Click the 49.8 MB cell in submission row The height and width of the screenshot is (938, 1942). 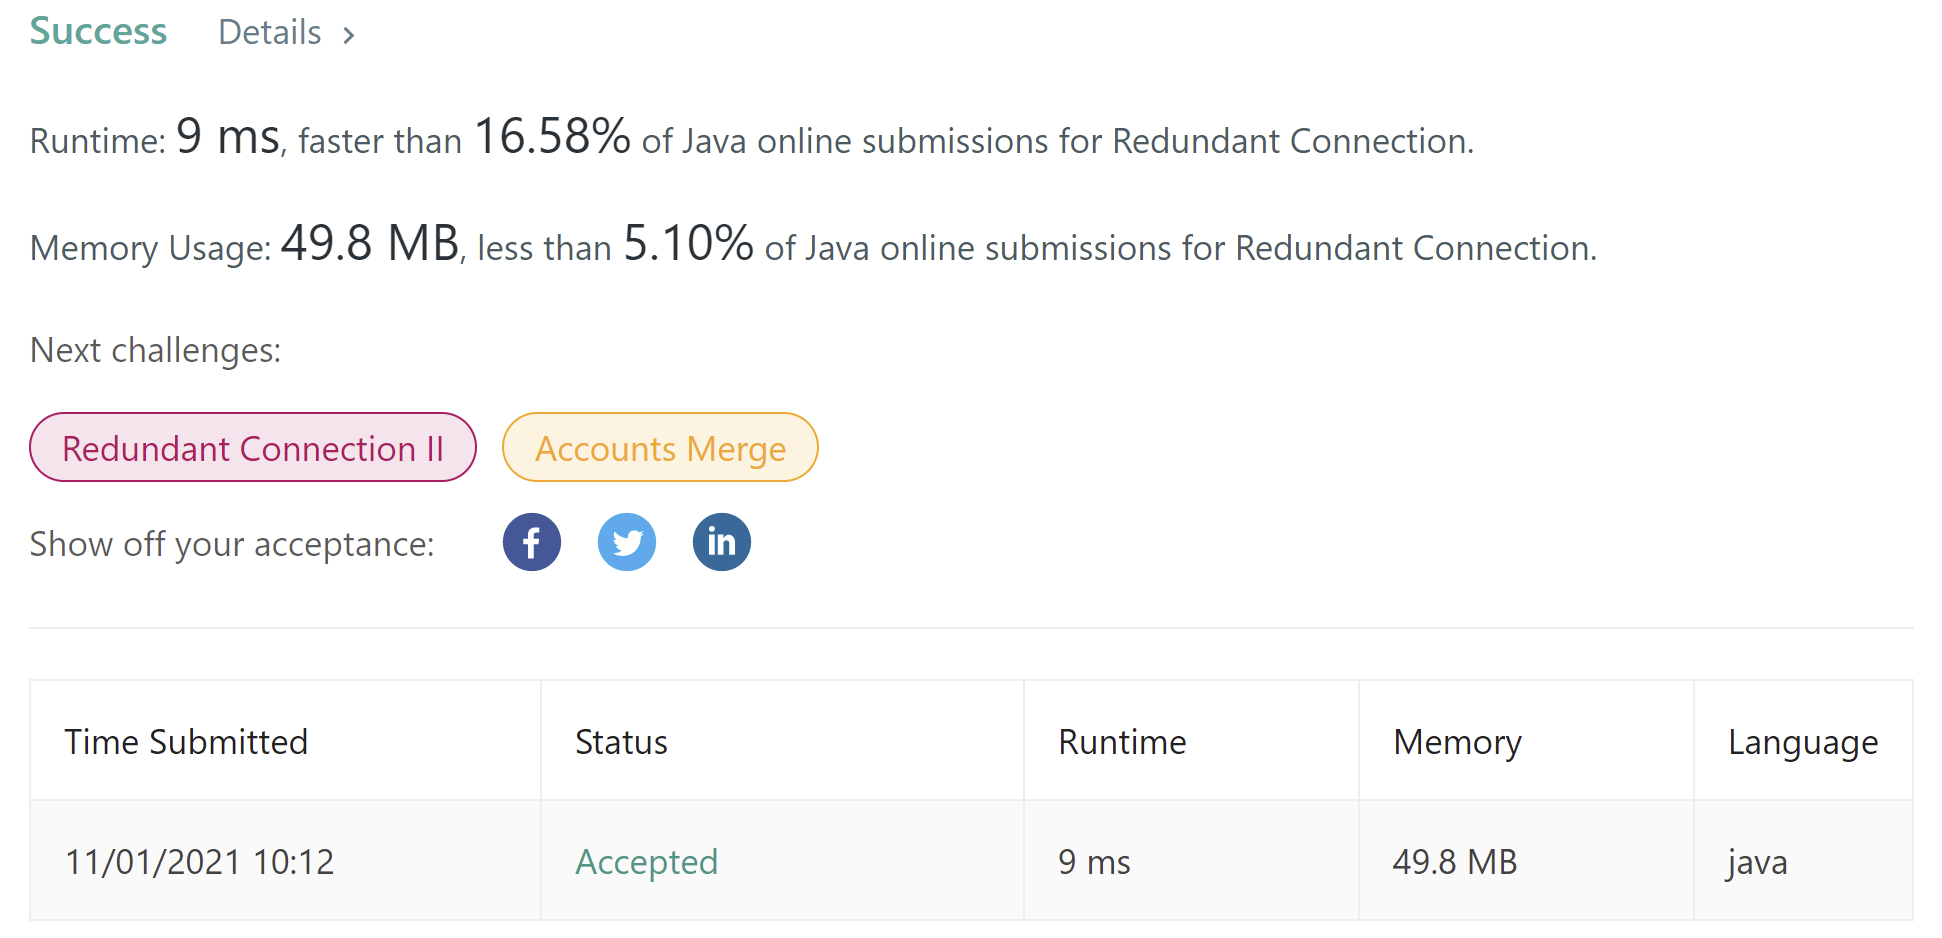[x=1455, y=861]
